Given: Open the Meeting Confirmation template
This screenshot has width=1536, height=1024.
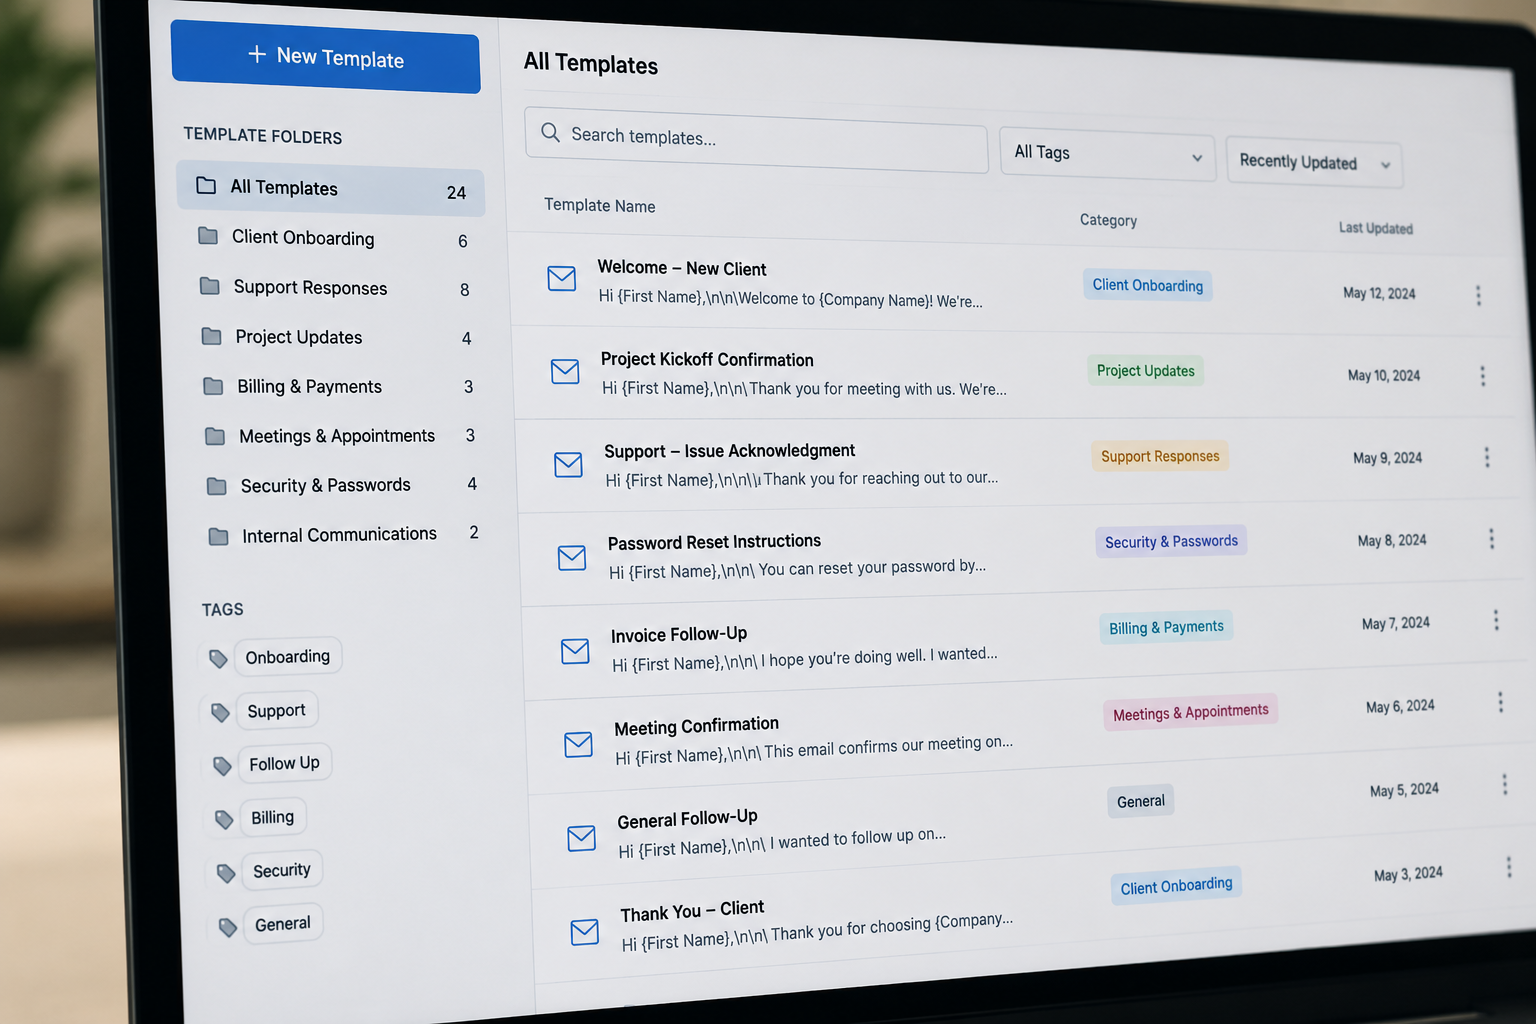Looking at the screenshot, I should [696, 726].
